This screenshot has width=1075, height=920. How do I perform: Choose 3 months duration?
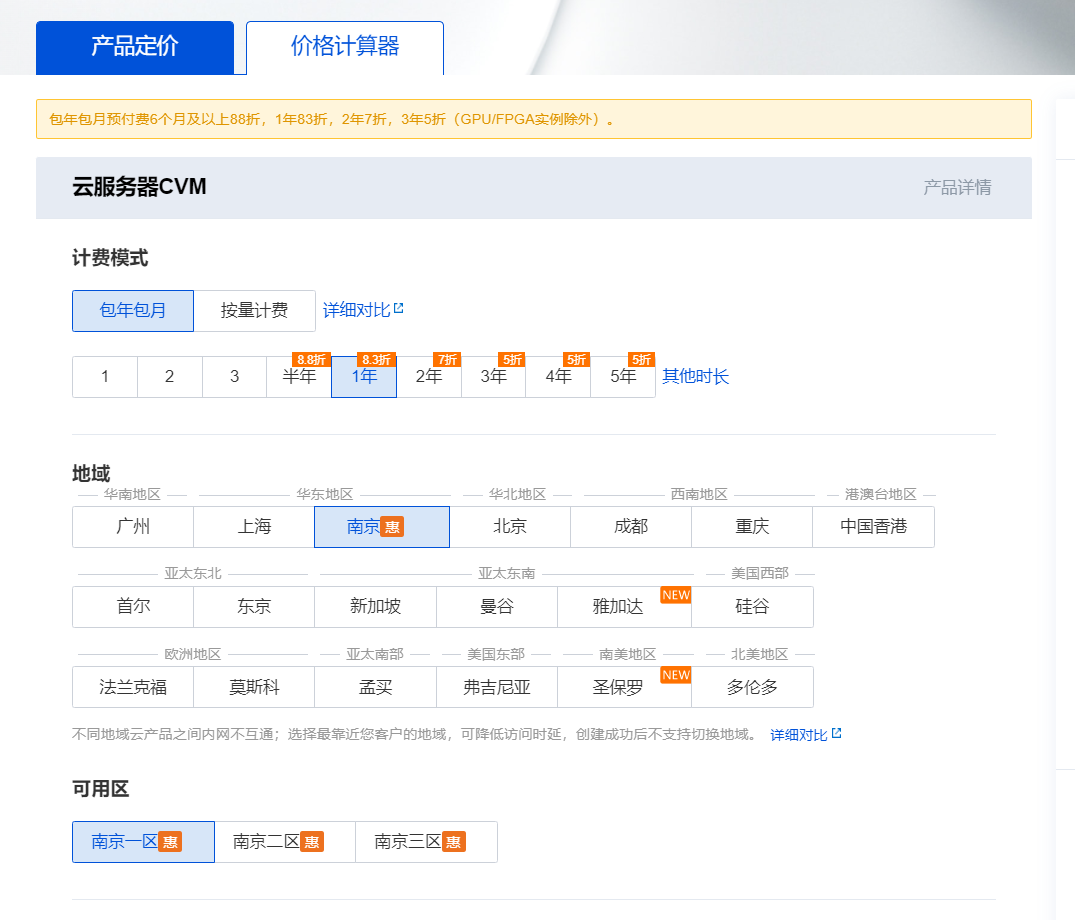234,376
